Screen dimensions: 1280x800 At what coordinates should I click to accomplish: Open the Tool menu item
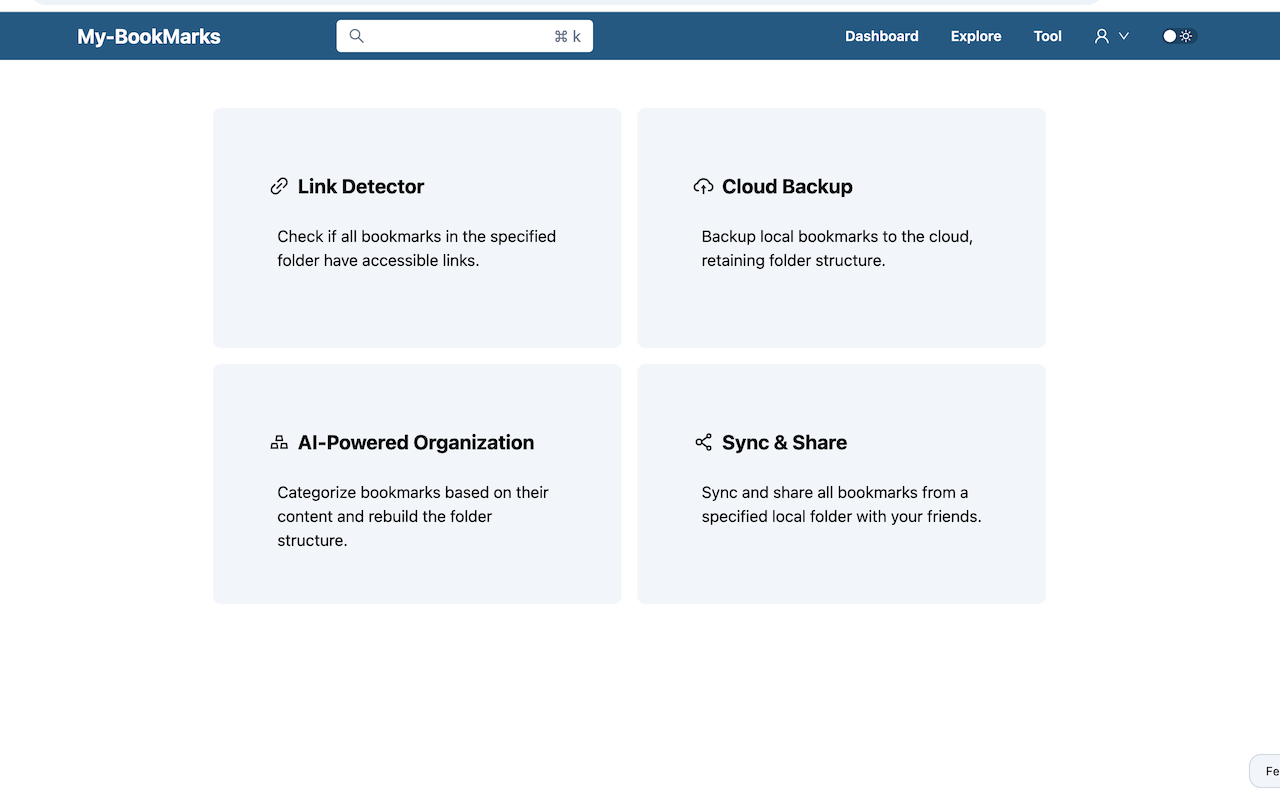pyautogui.click(x=1048, y=36)
